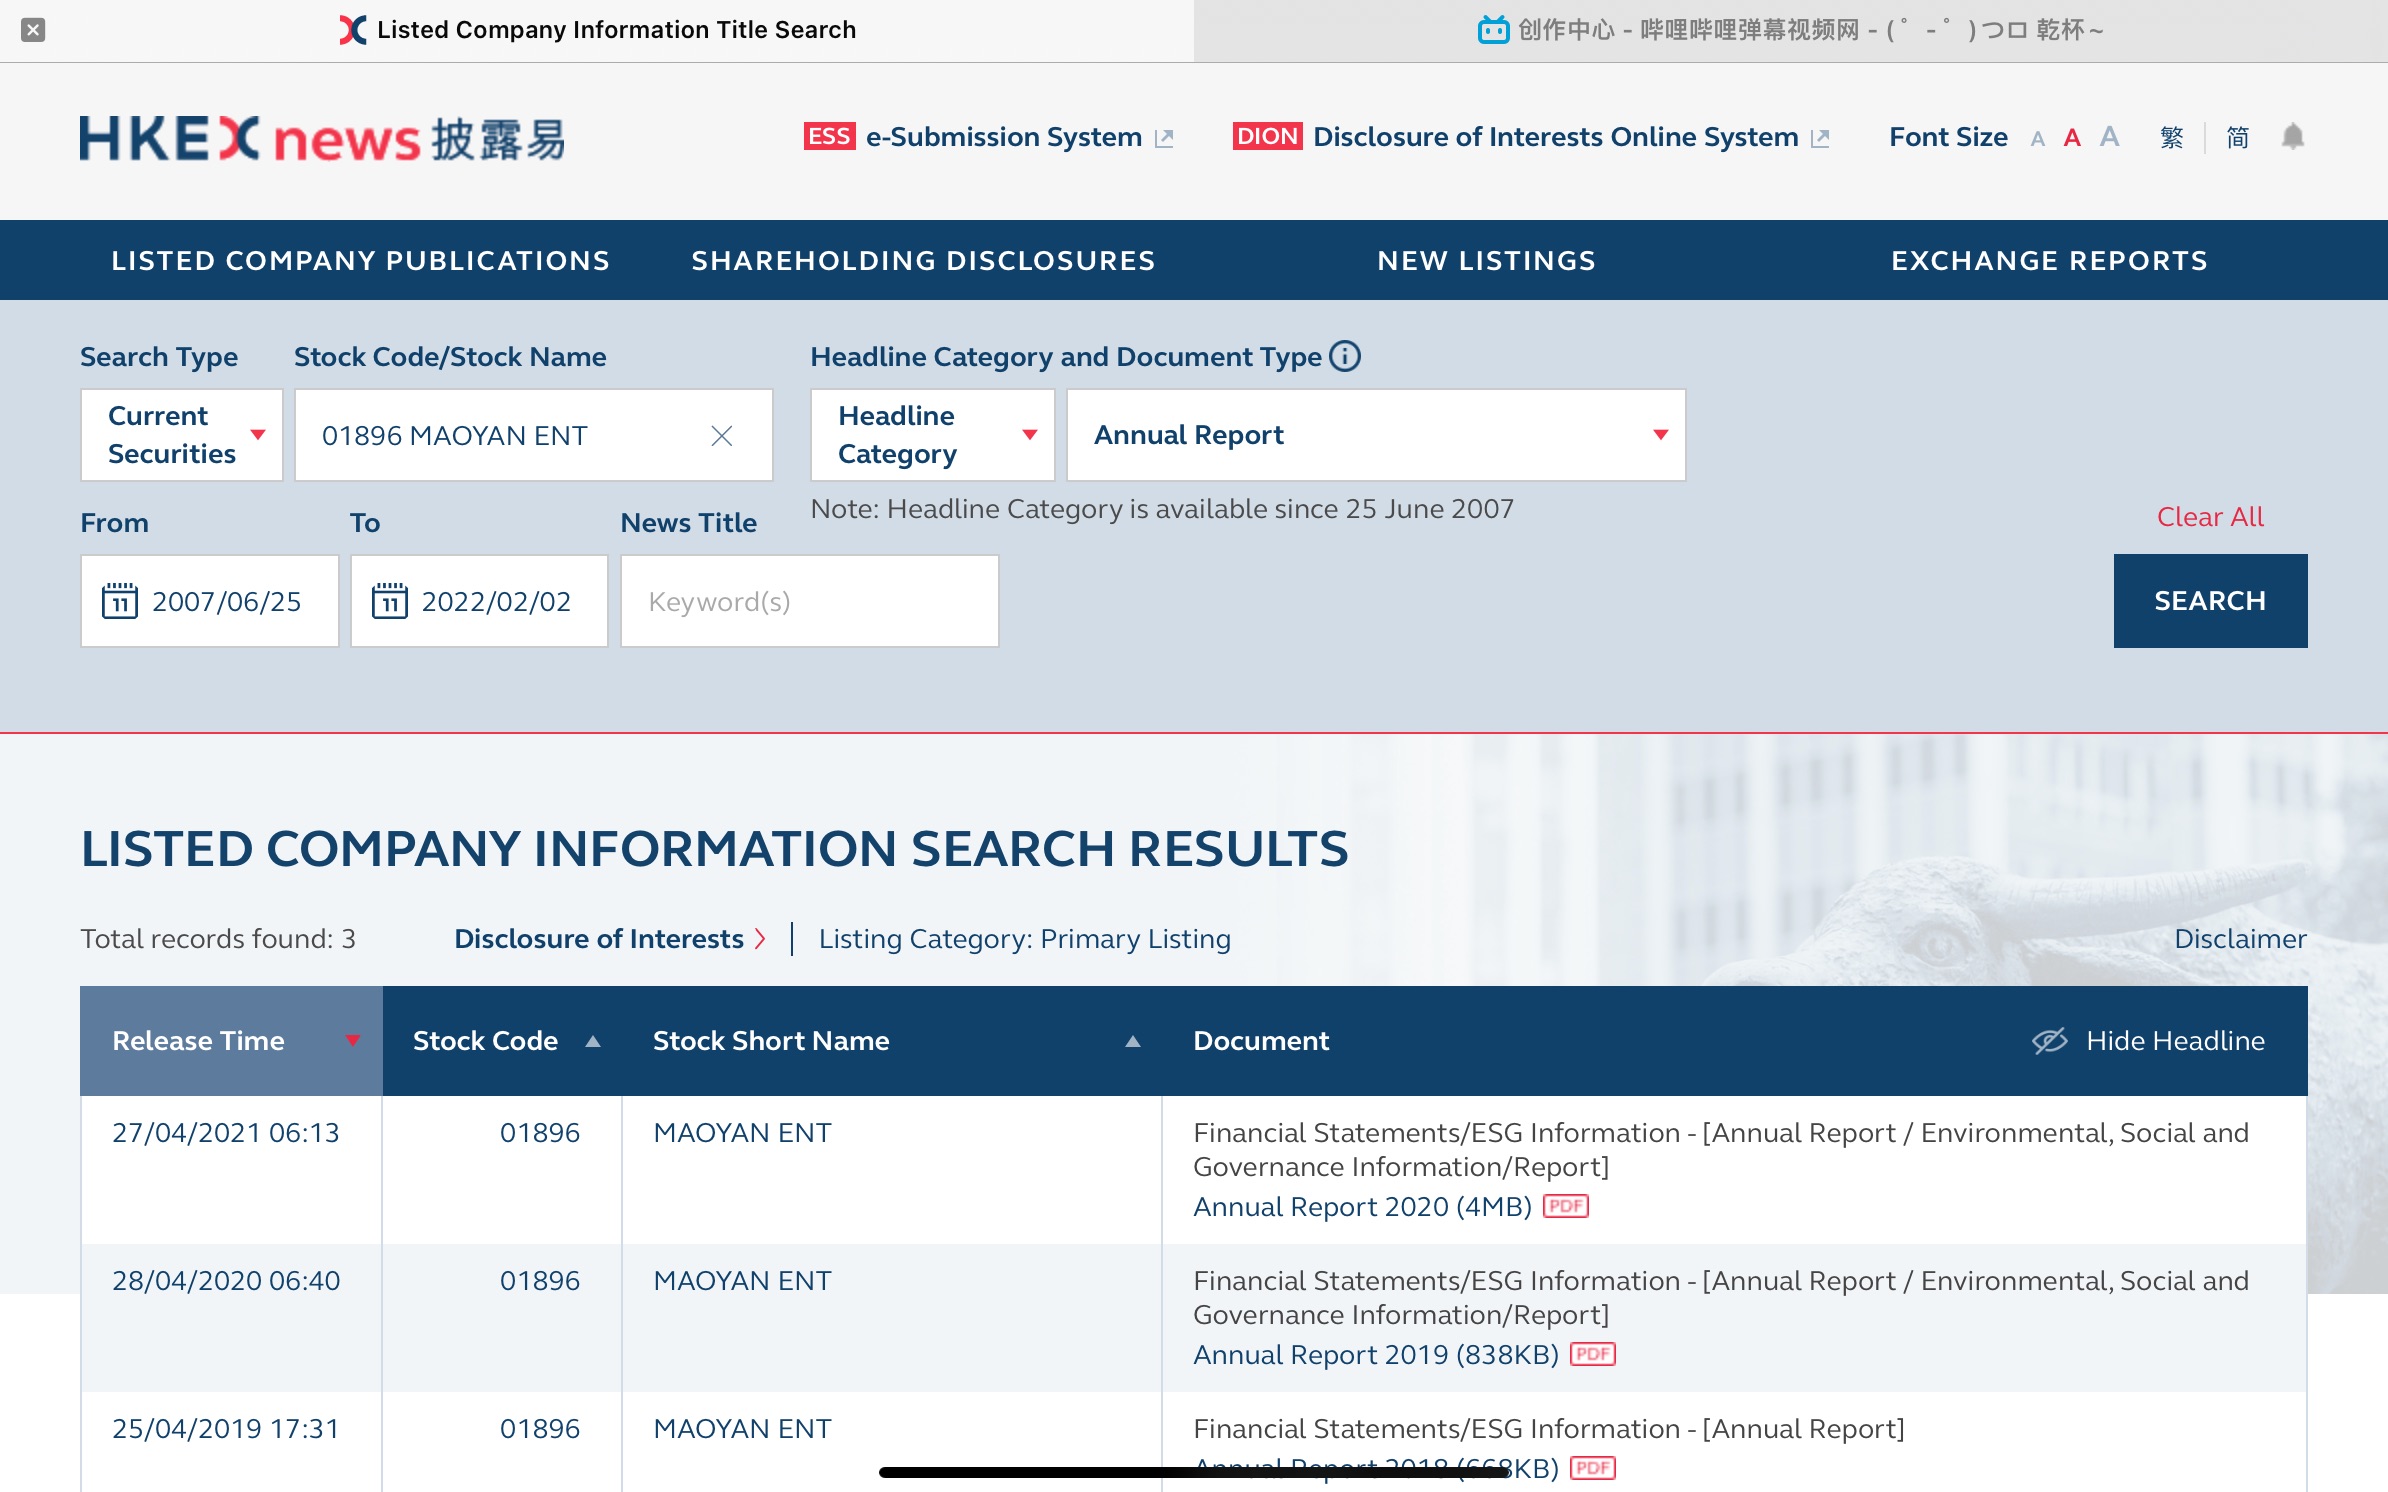Select the small font size A
Viewport: 2388px width, 1492px height.
pos(2037,139)
